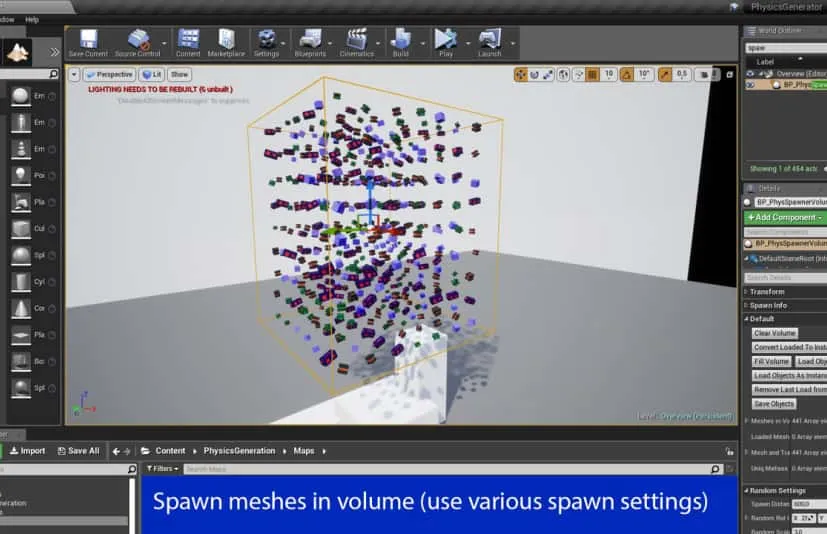Click the Clear Volume button
The height and width of the screenshot is (534, 827).
coord(775,333)
